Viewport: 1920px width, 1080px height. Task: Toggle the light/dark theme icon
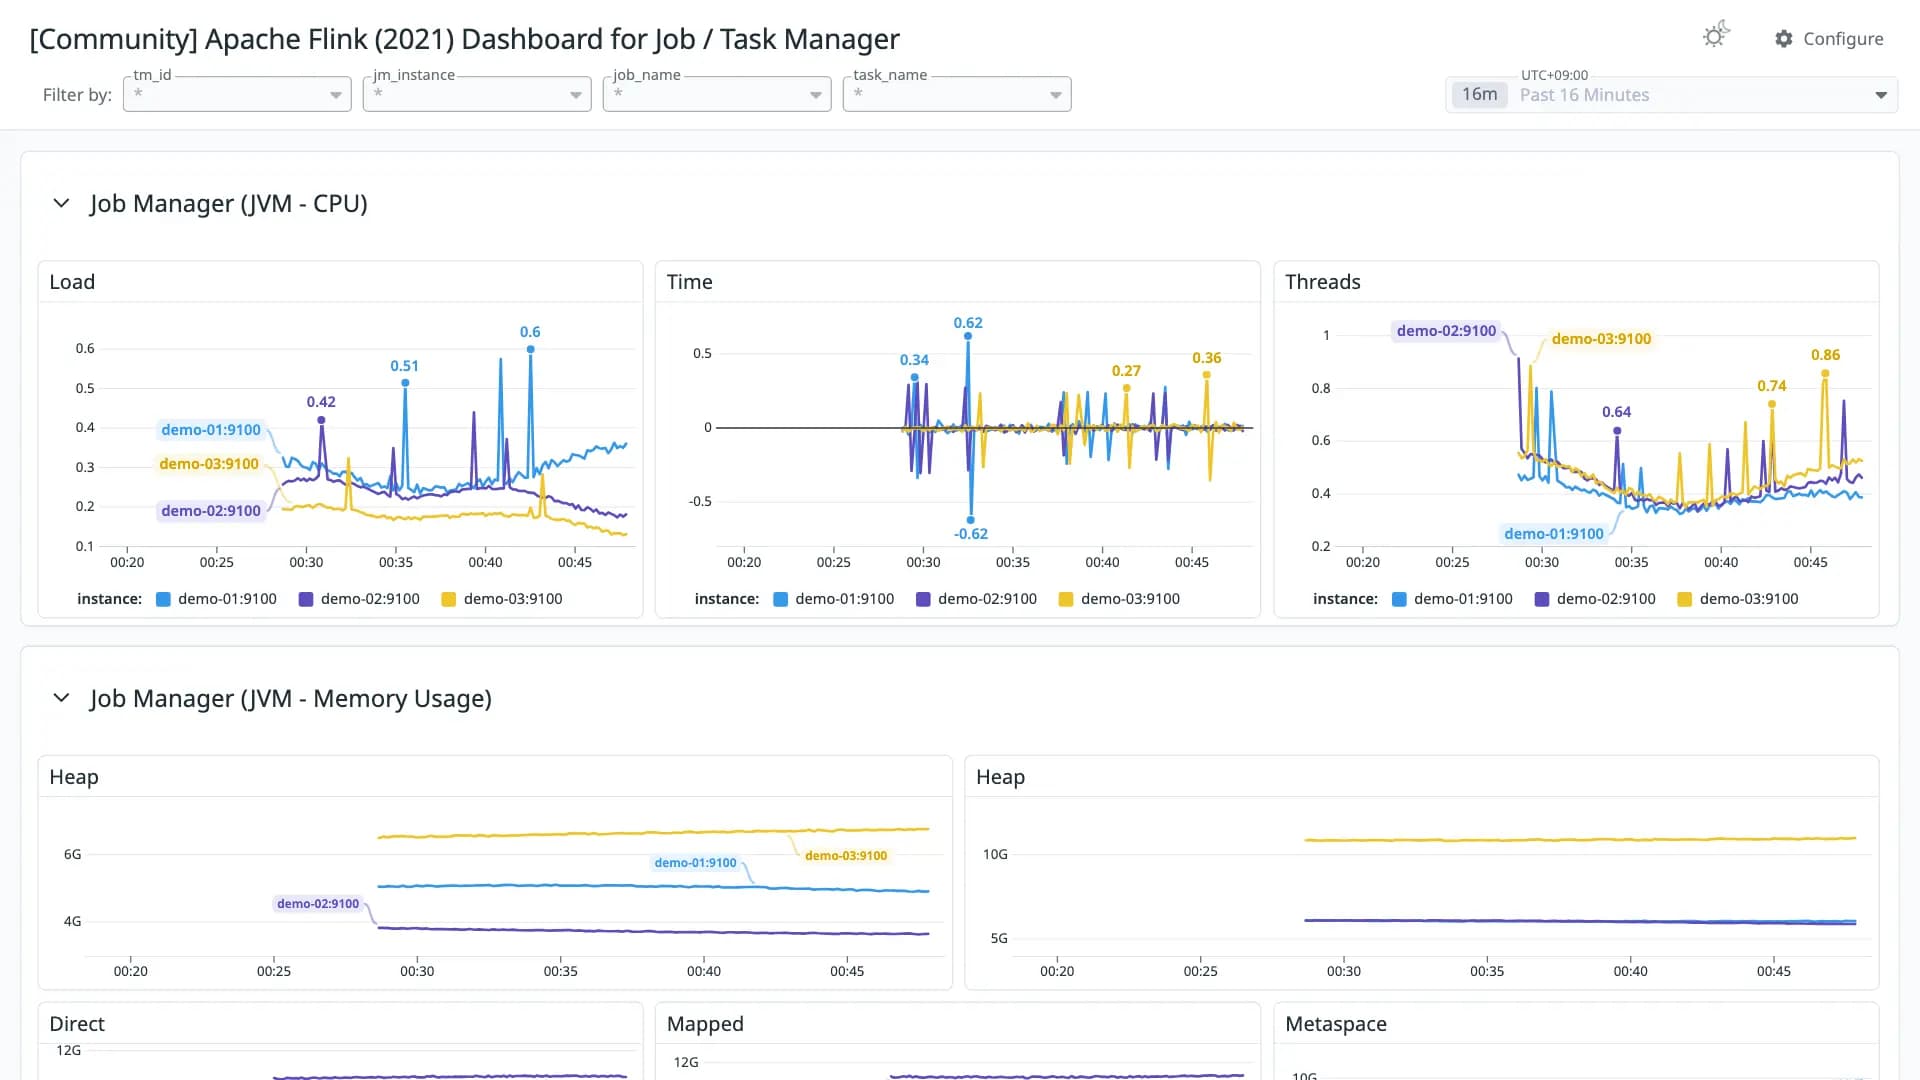point(1716,36)
